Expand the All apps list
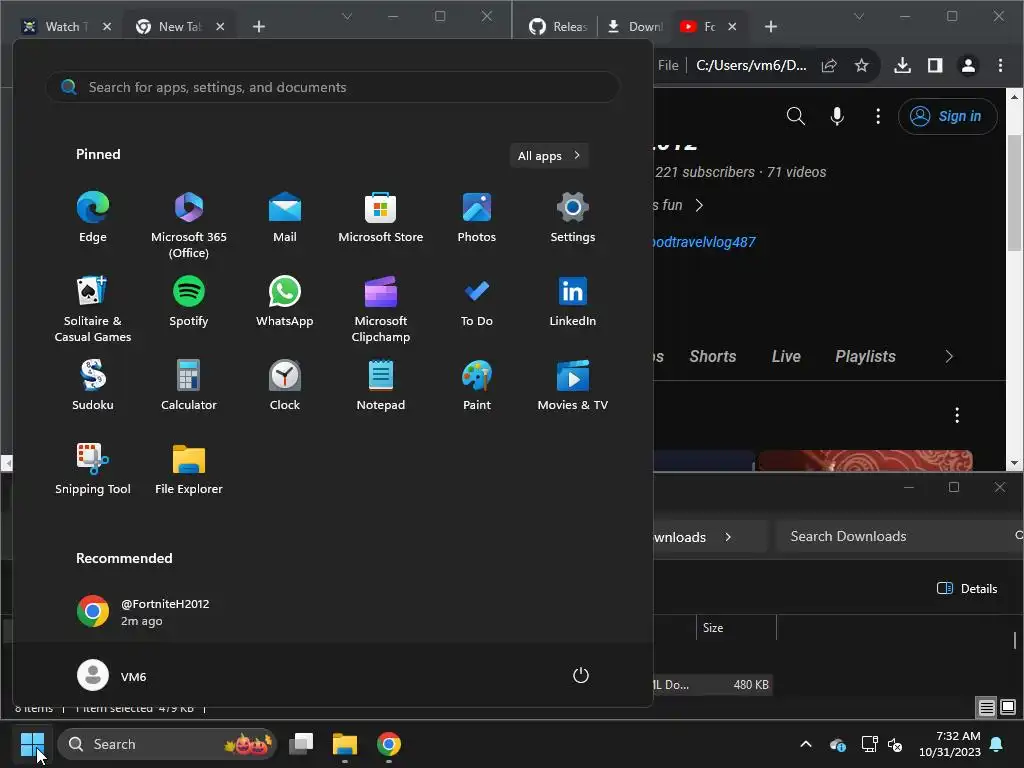This screenshot has height=768, width=1024. point(549,155)
